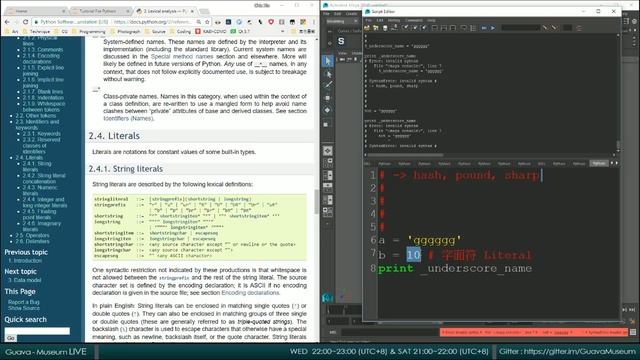Click the left tab scroll arrow in Script Editor
Image resolution: width=640 pixels, height=360 pixels.
(x=612, y=163)
